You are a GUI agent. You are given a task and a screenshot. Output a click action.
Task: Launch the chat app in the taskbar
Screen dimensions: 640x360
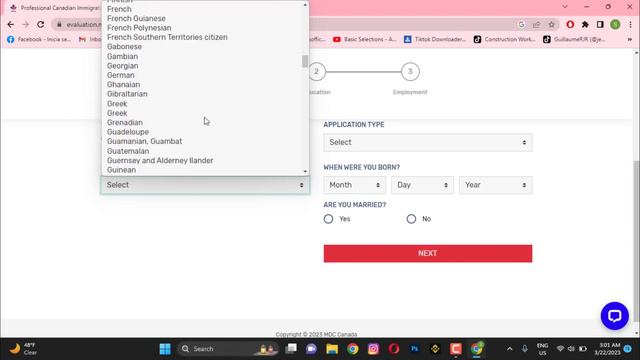[x=311, y=349]
